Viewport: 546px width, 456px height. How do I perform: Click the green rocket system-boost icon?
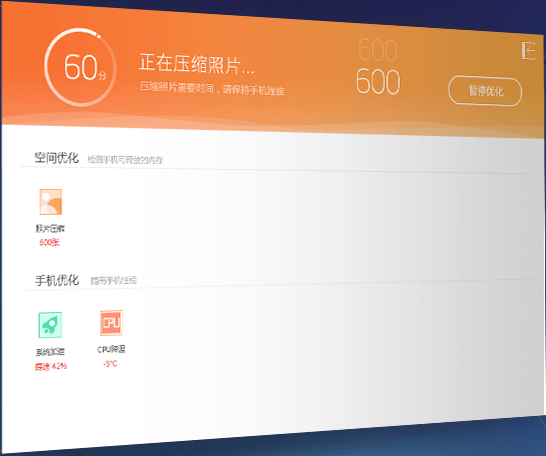coord(50,325)
